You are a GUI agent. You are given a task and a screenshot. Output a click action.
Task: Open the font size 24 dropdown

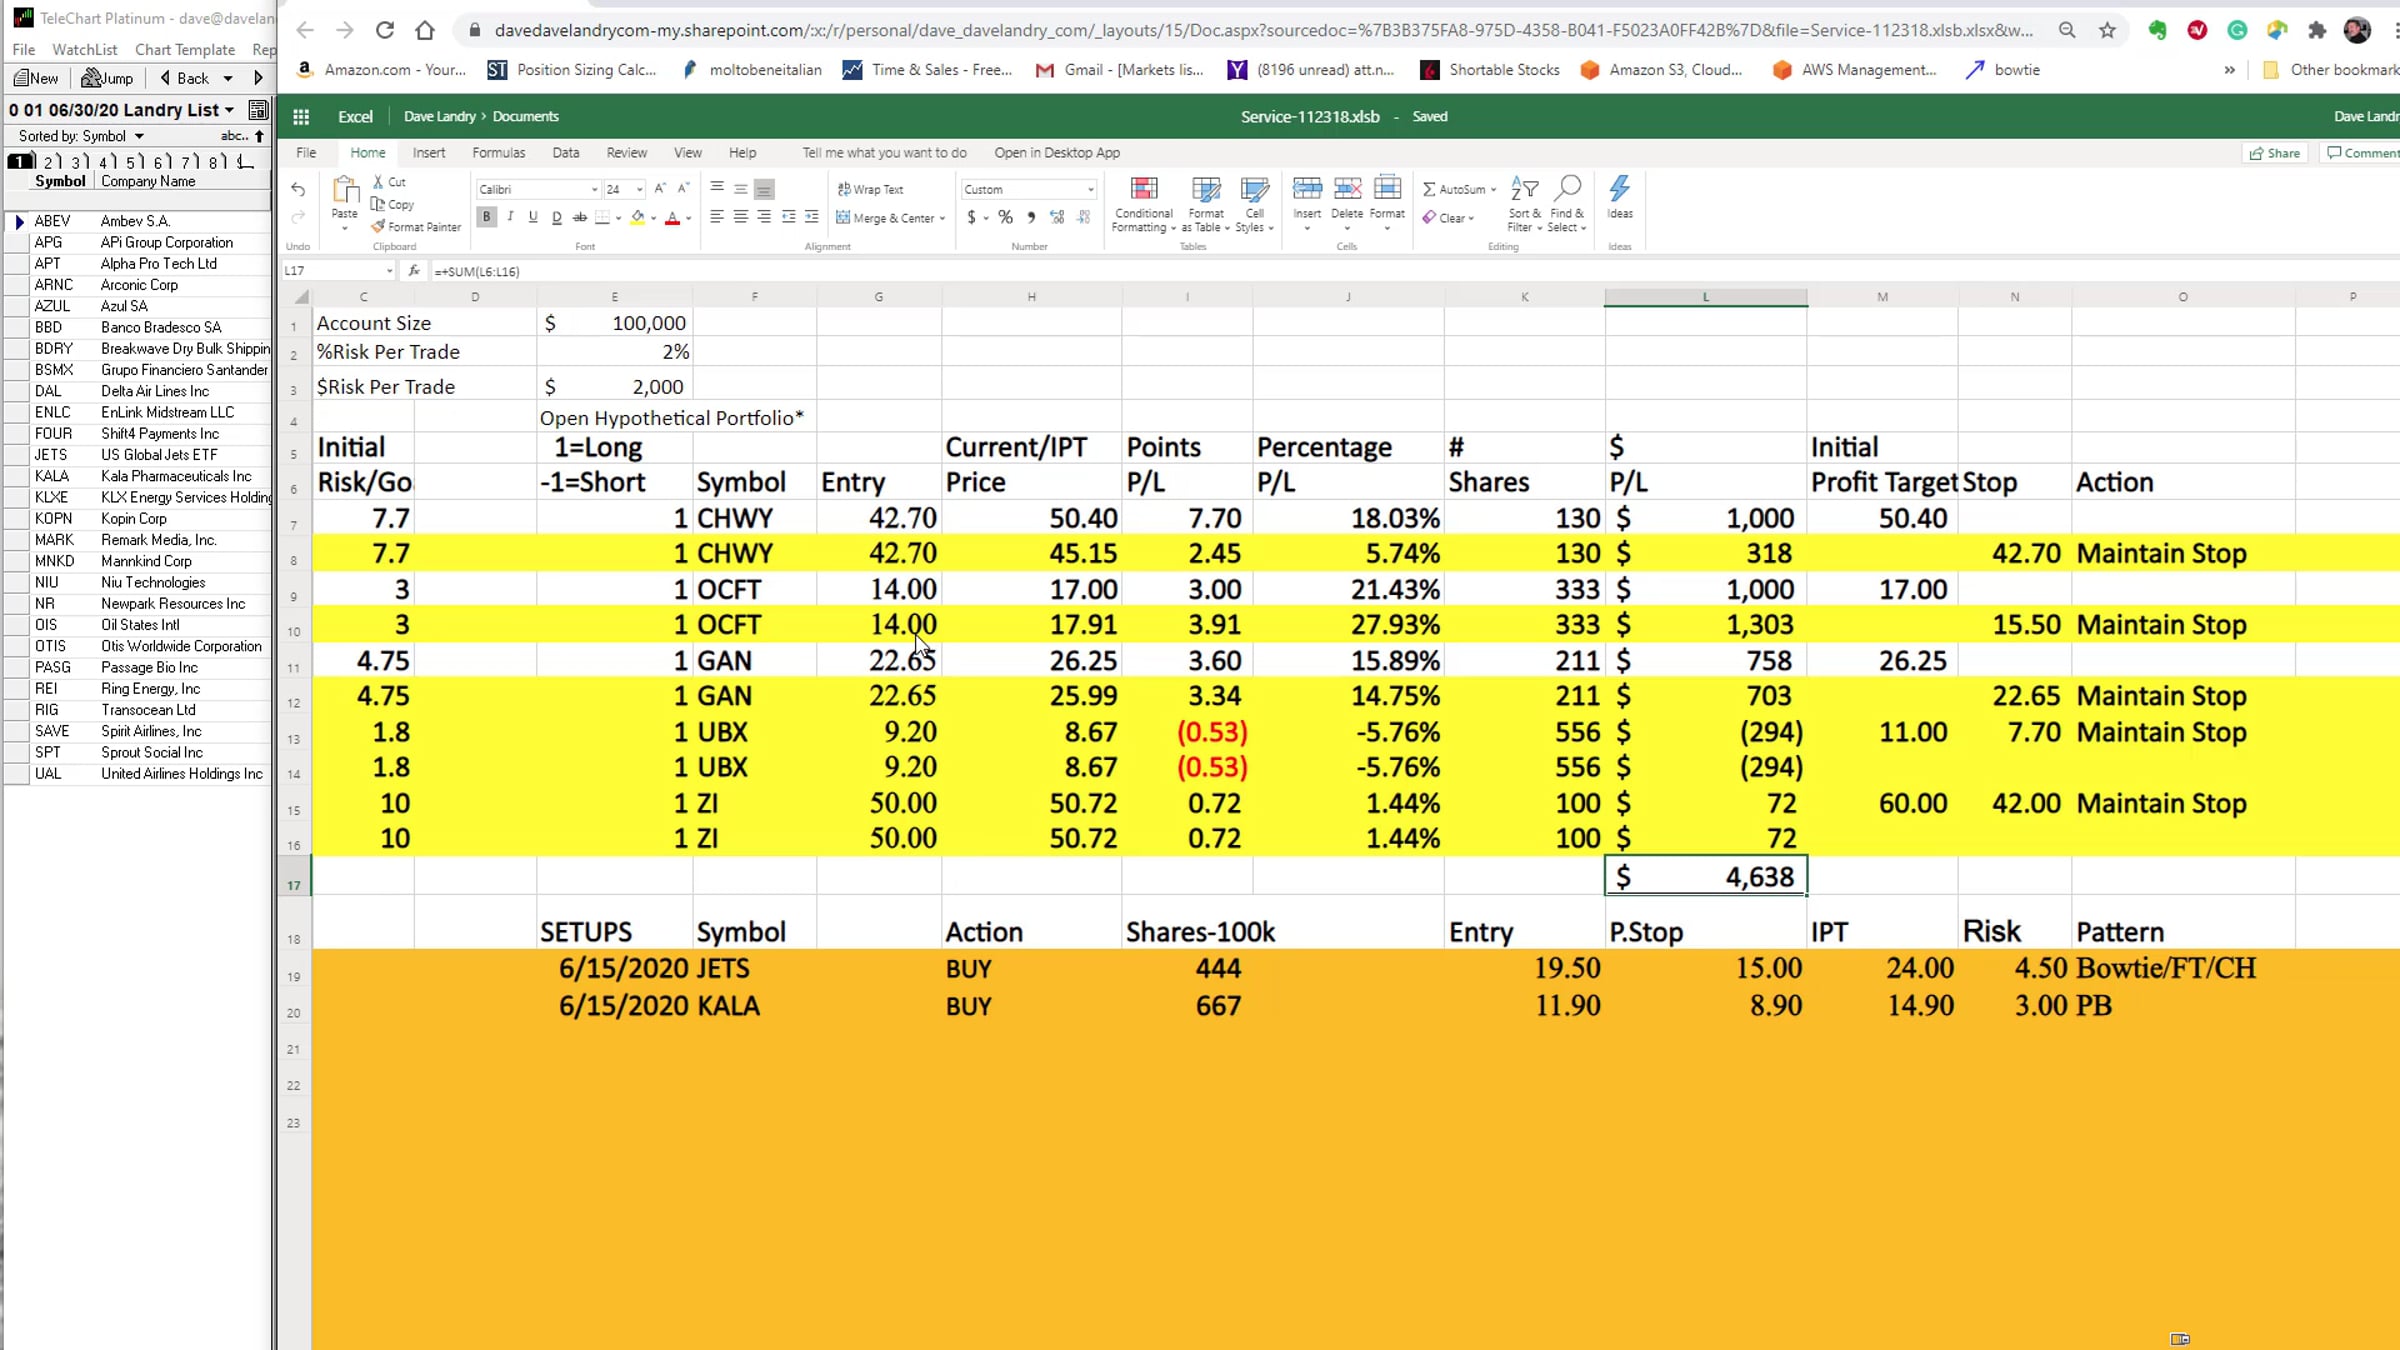639,190
